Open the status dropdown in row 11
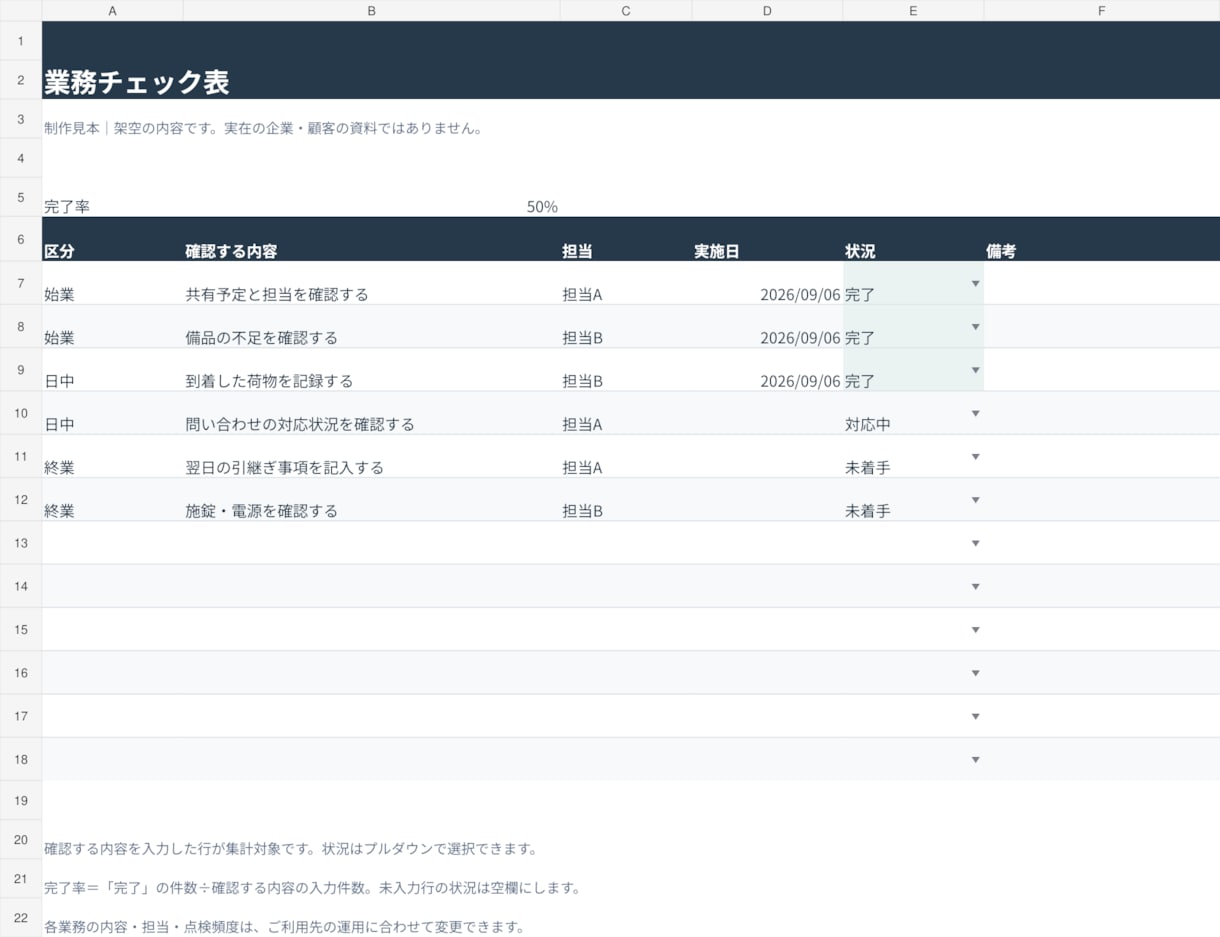Screen dimensions: 1220x937 pos(975,457)
